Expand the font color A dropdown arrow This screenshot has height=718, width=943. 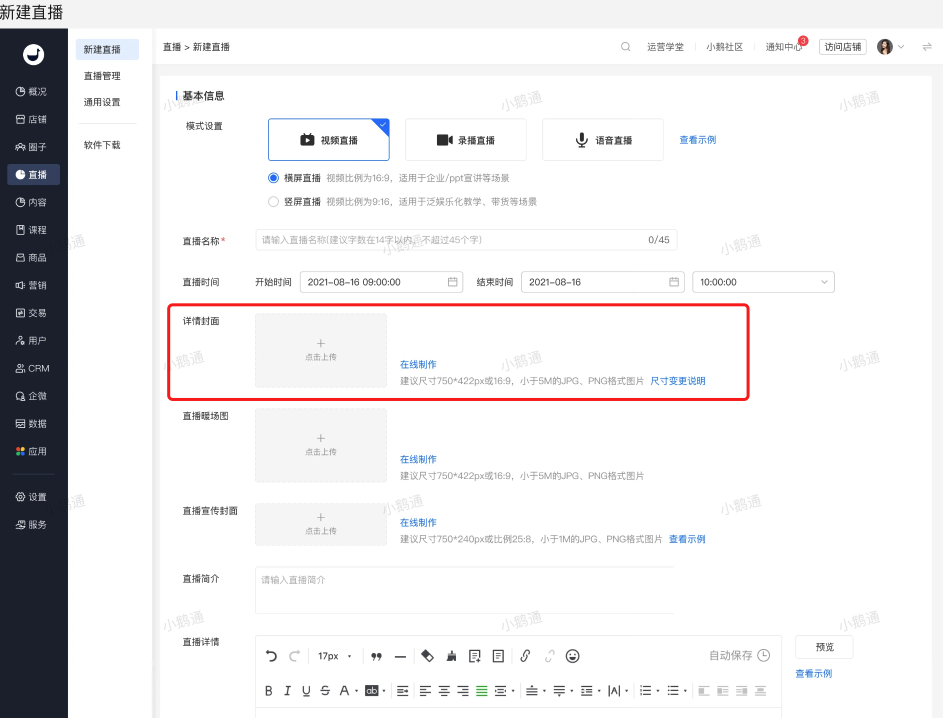357,692
